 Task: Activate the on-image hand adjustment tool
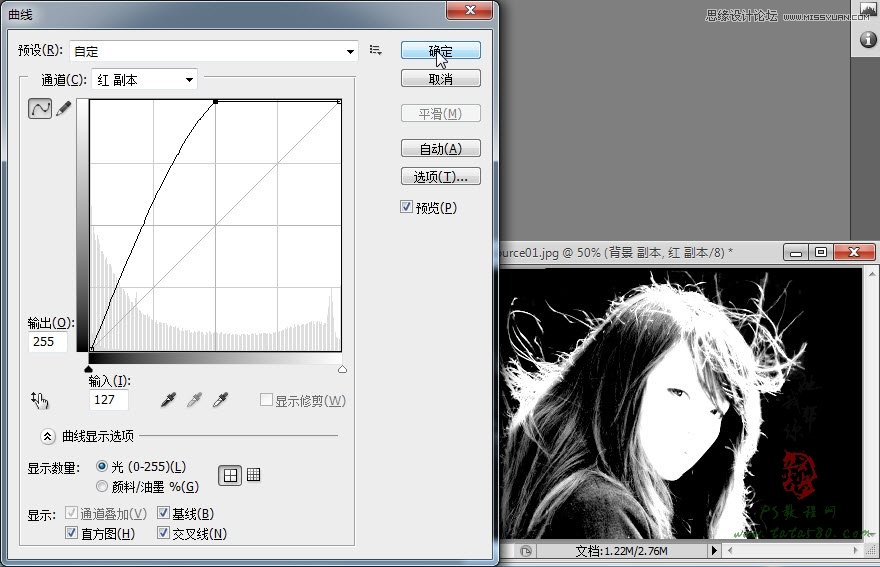coord(39,400)
